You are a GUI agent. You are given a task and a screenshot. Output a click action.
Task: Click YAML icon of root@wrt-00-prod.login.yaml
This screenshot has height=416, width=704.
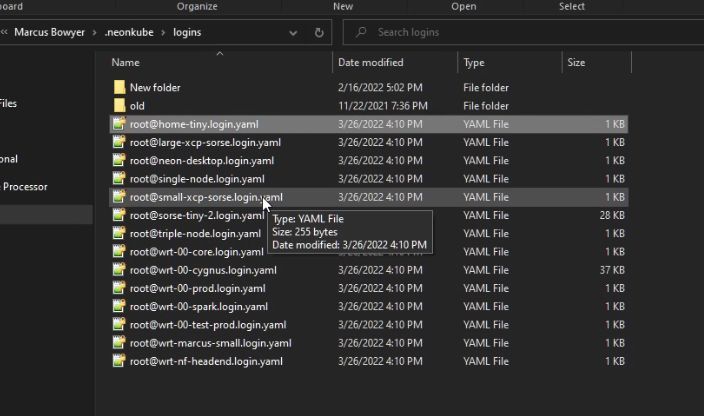pos(119,288)
